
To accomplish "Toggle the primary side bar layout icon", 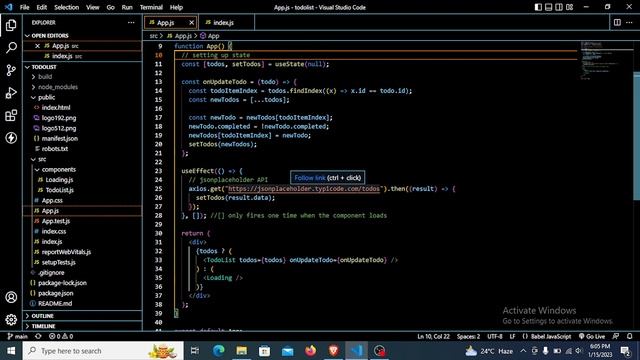I will pos(538,7).
